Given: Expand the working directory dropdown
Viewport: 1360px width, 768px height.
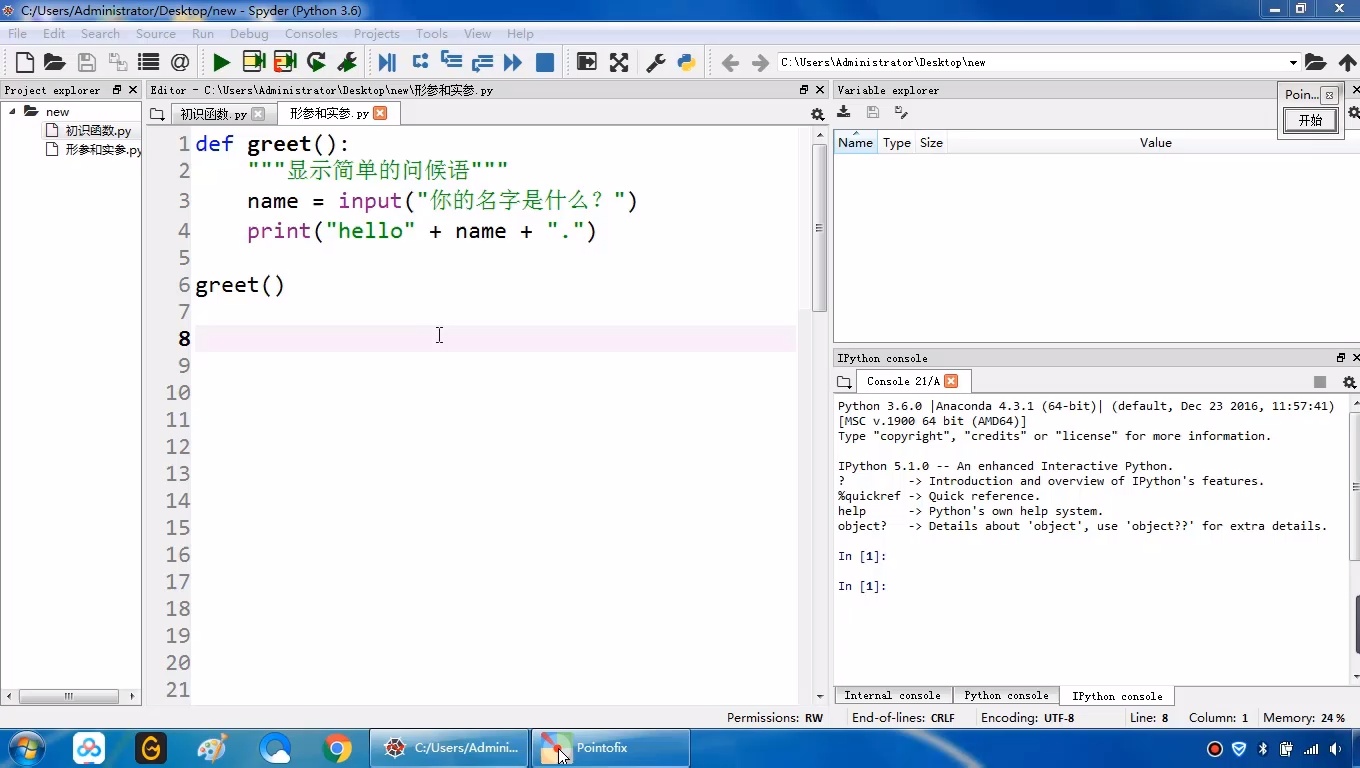Looking at the screenshot, I should (1294, 61).
